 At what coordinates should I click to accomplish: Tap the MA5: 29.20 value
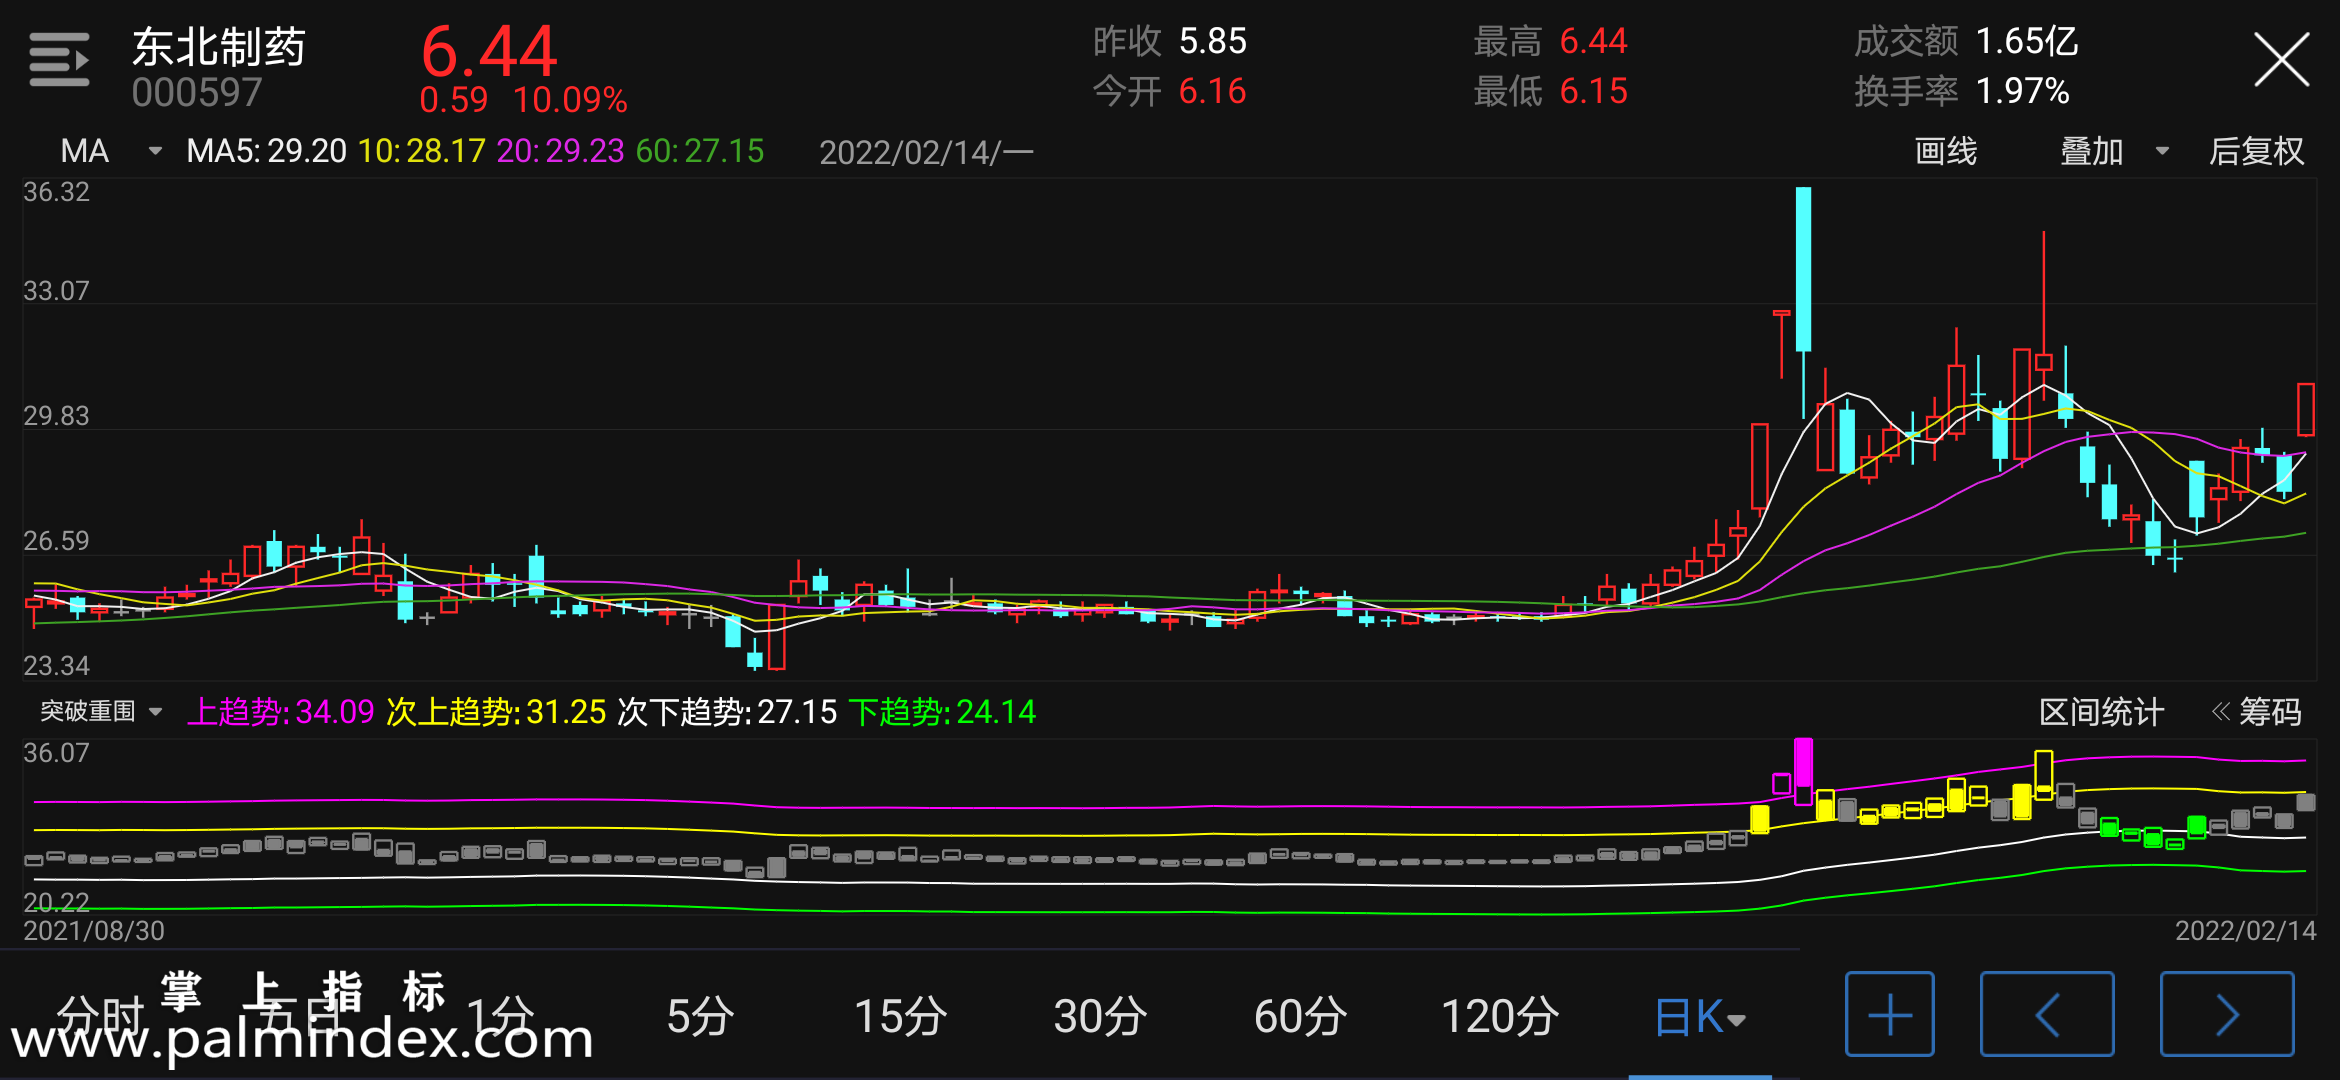tap(266, 151)
